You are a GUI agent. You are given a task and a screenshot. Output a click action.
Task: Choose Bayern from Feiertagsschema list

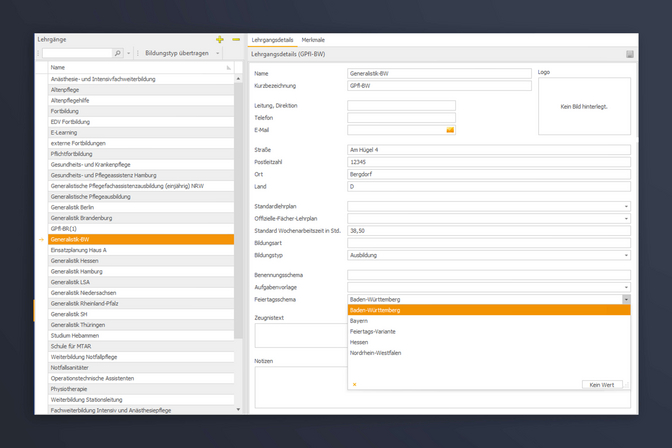[489, 321]
